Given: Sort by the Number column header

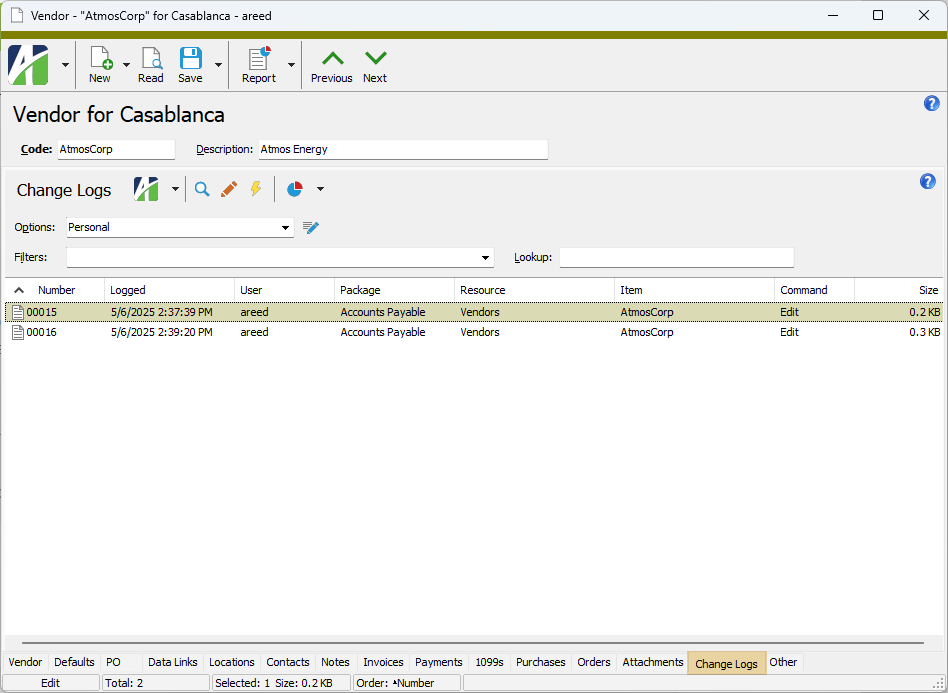Looking at the screenshot, I should tap(56, 290).
